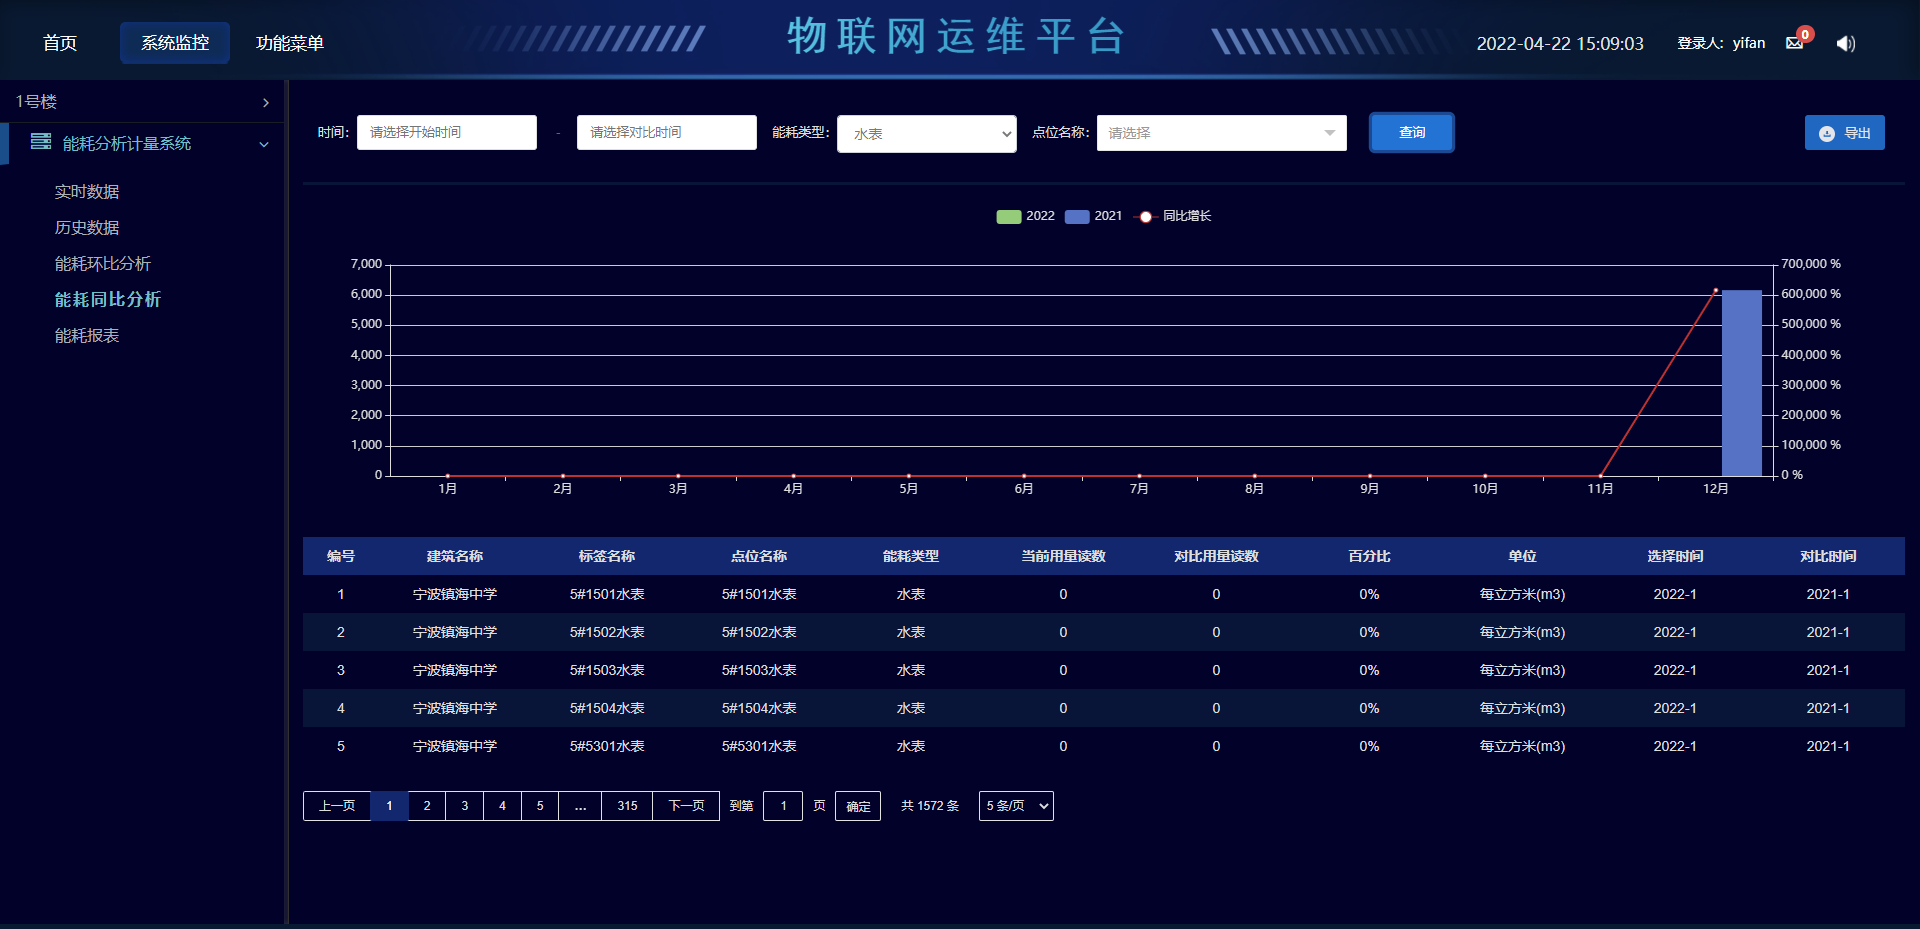Click 5#1502水表 in 点位名称 column
Viewport: 1920px width, 929px height.
pos(759,632)
